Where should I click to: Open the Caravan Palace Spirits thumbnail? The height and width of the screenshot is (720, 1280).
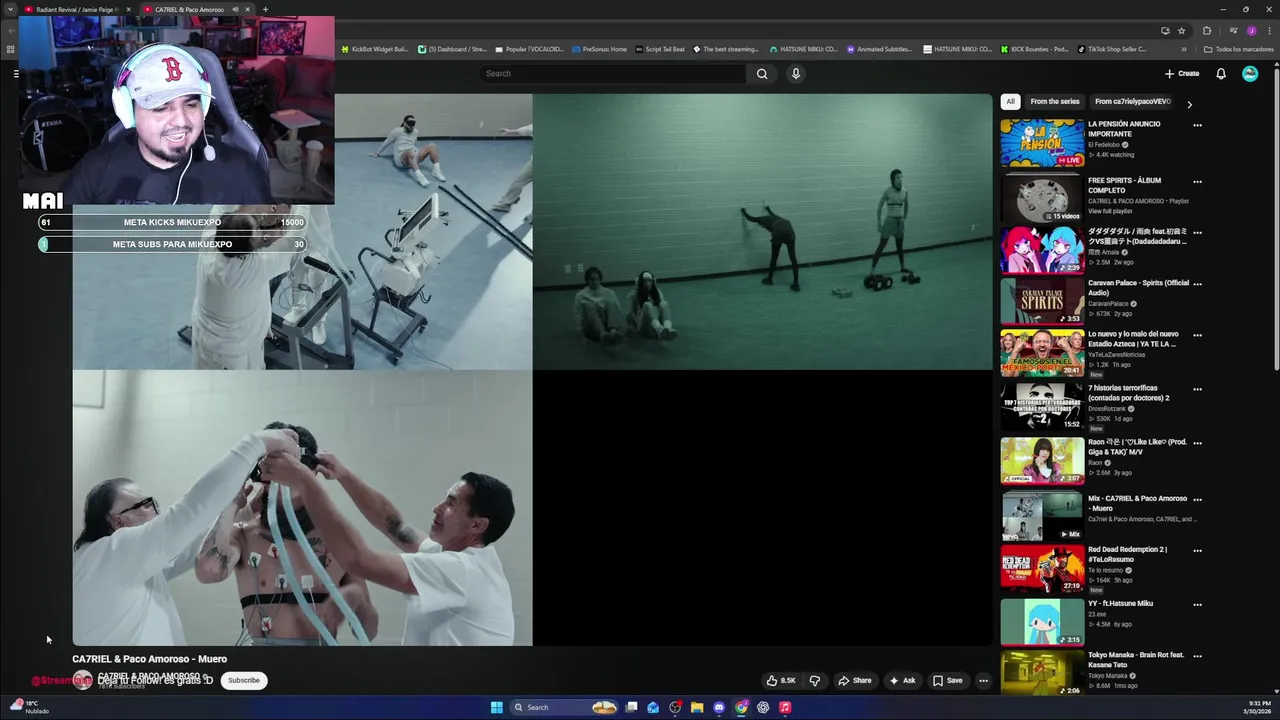(x=1042, y=301)
